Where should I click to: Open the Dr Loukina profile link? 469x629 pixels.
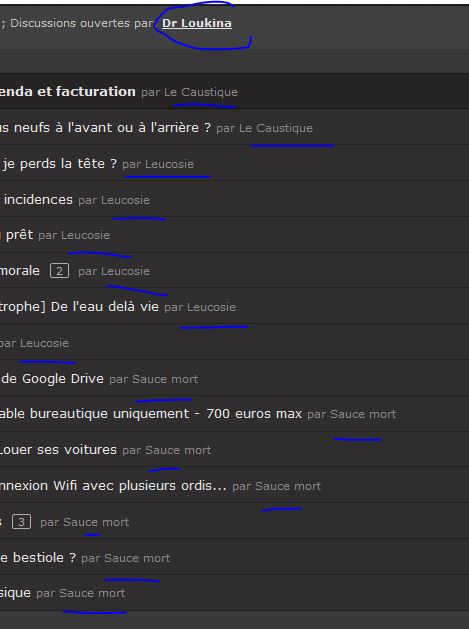(197, 23)
